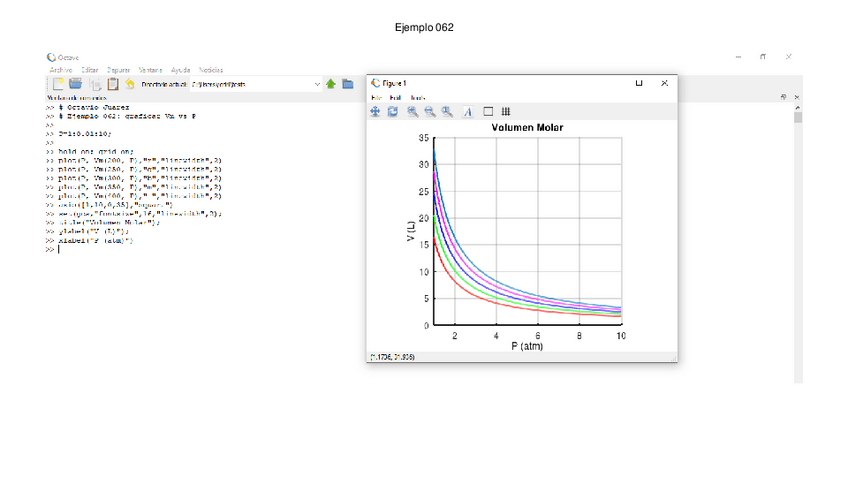Browse directories with the folder icon

[x=347, y=85]
